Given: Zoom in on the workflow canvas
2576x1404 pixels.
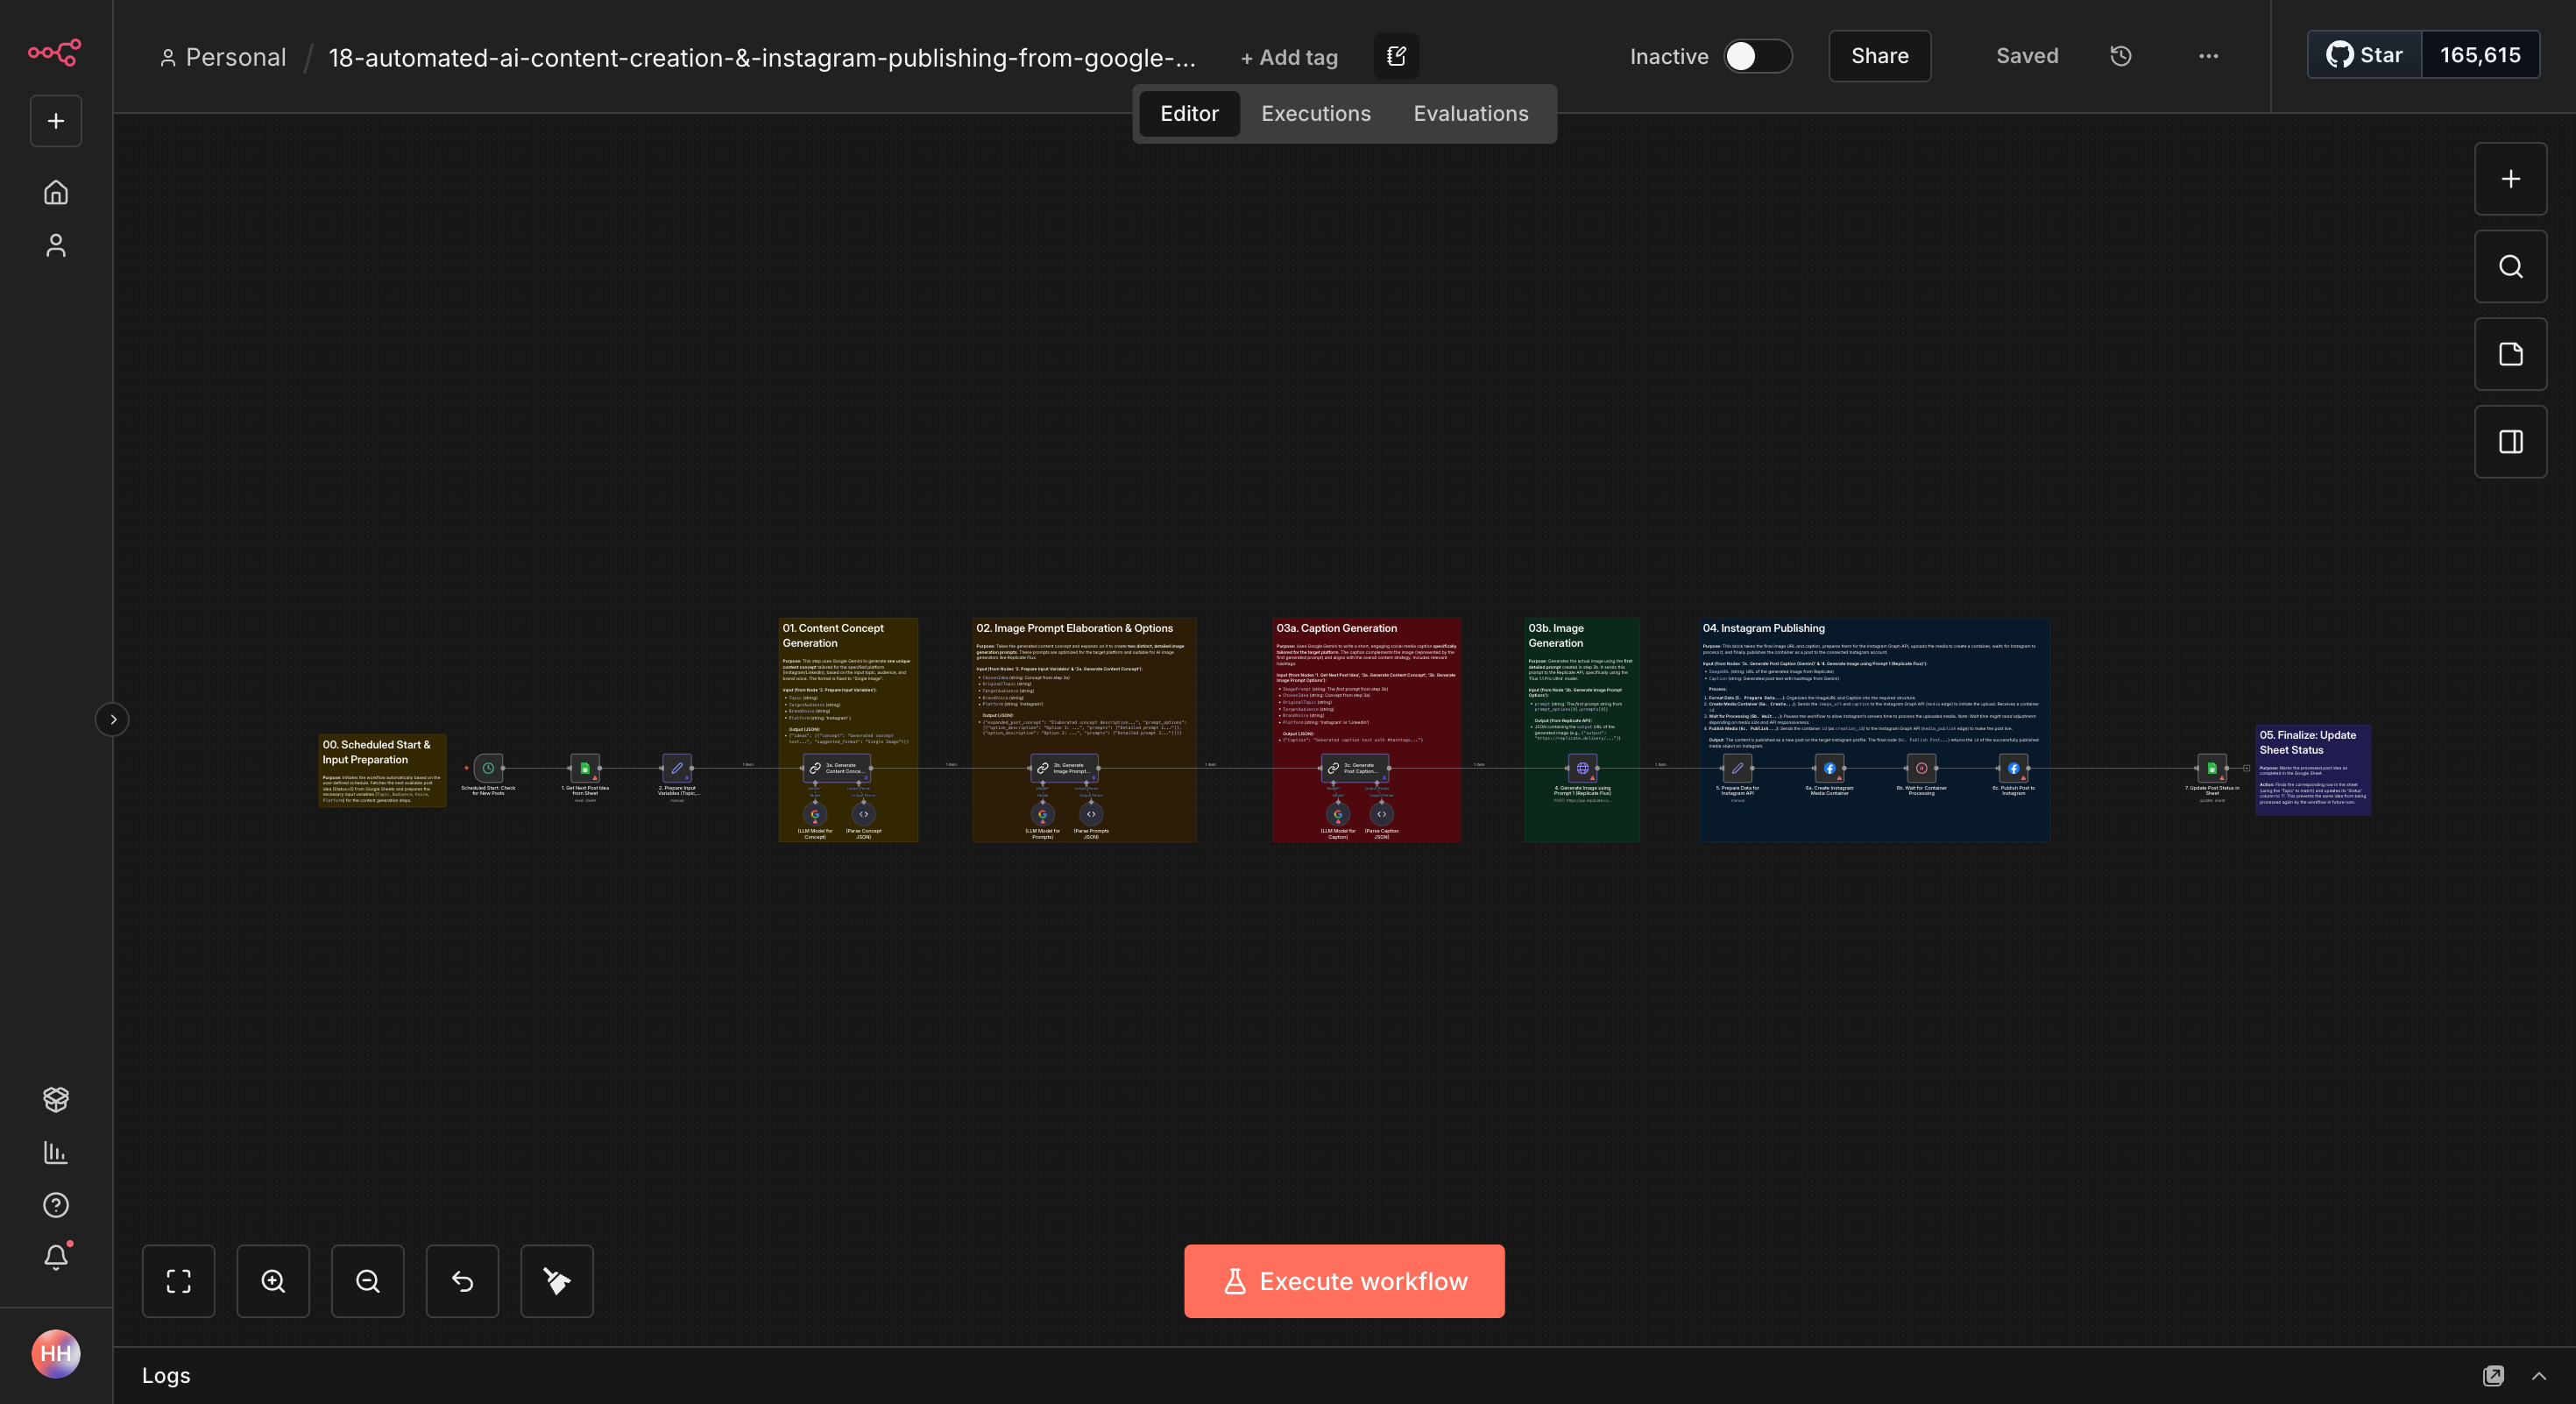Looking at the screenshot, I should 273,1281.
